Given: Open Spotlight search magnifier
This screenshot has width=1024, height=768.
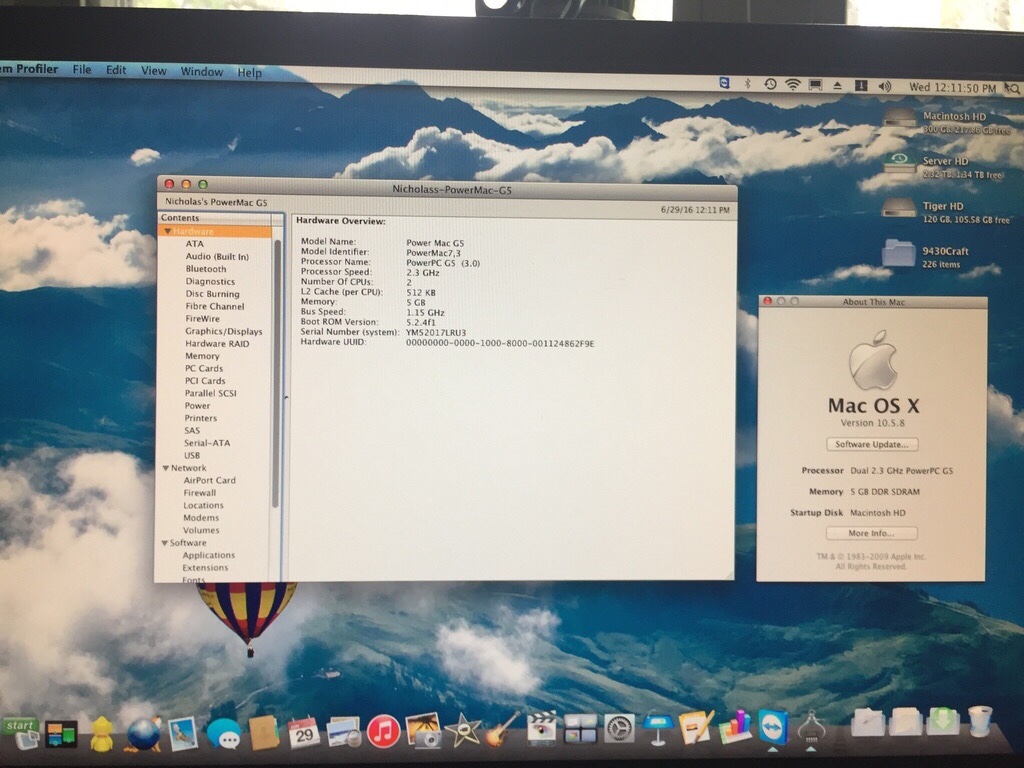Looking at the screenshot, I should (x=1012, y=88).
